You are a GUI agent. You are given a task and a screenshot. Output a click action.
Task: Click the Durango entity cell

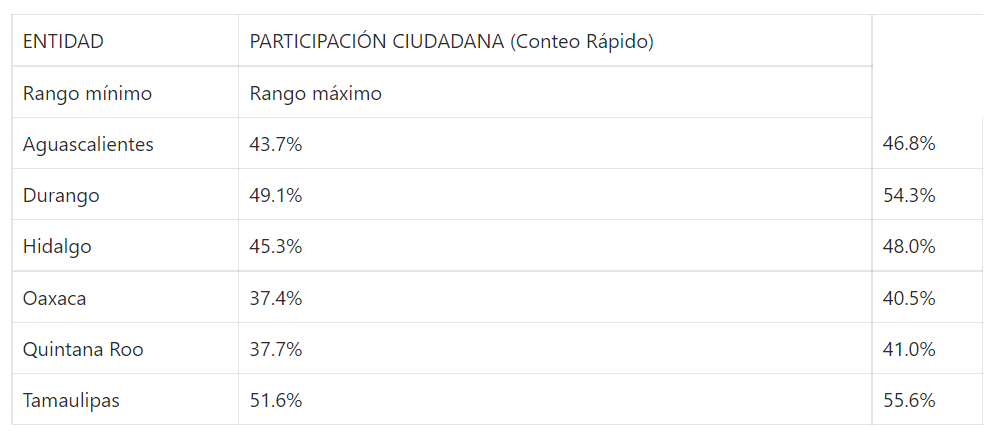click(x=61, y=196)
